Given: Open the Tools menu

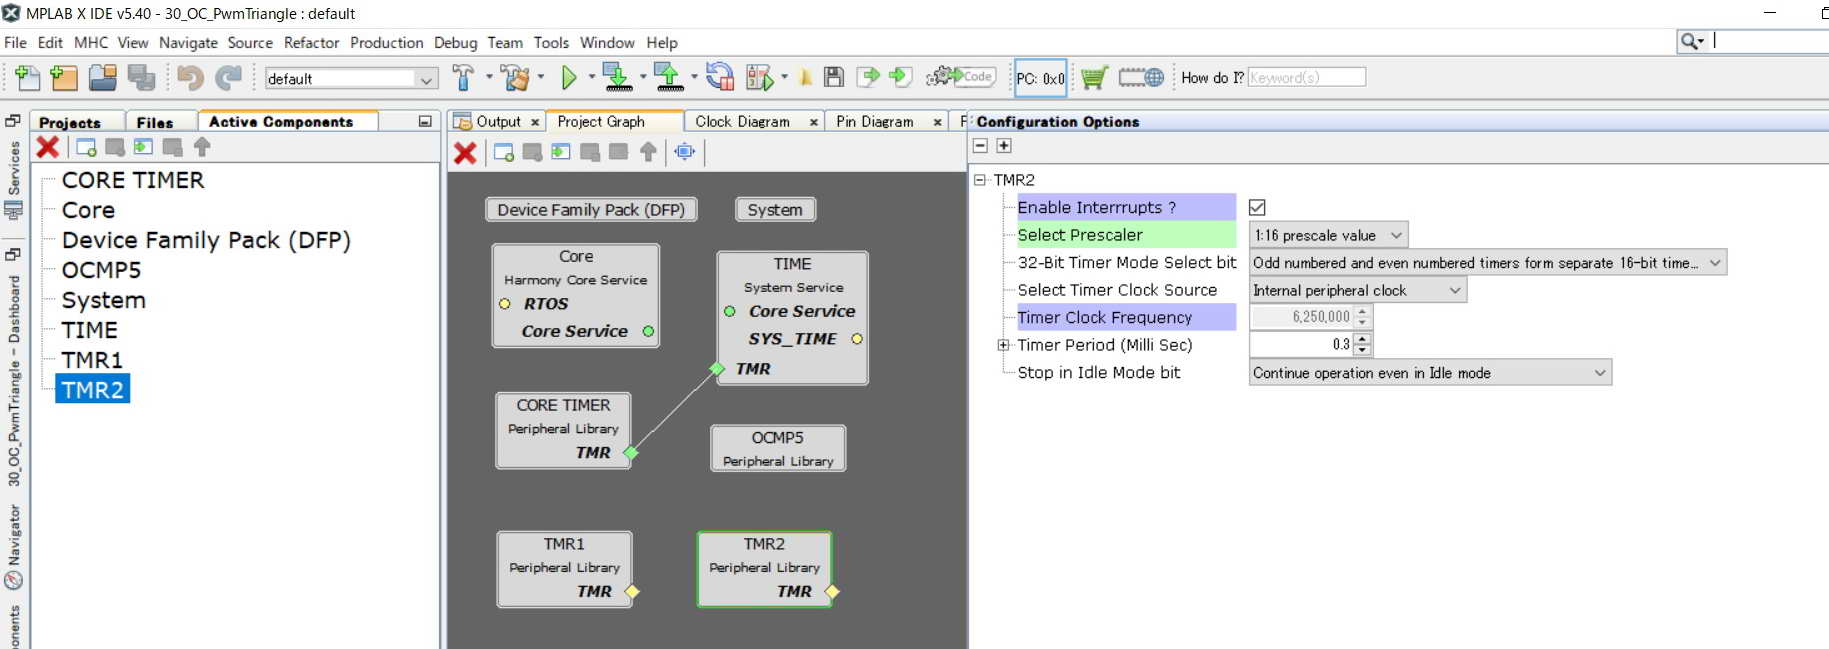Looking at the screenshot, I should [x=551, y=42].
